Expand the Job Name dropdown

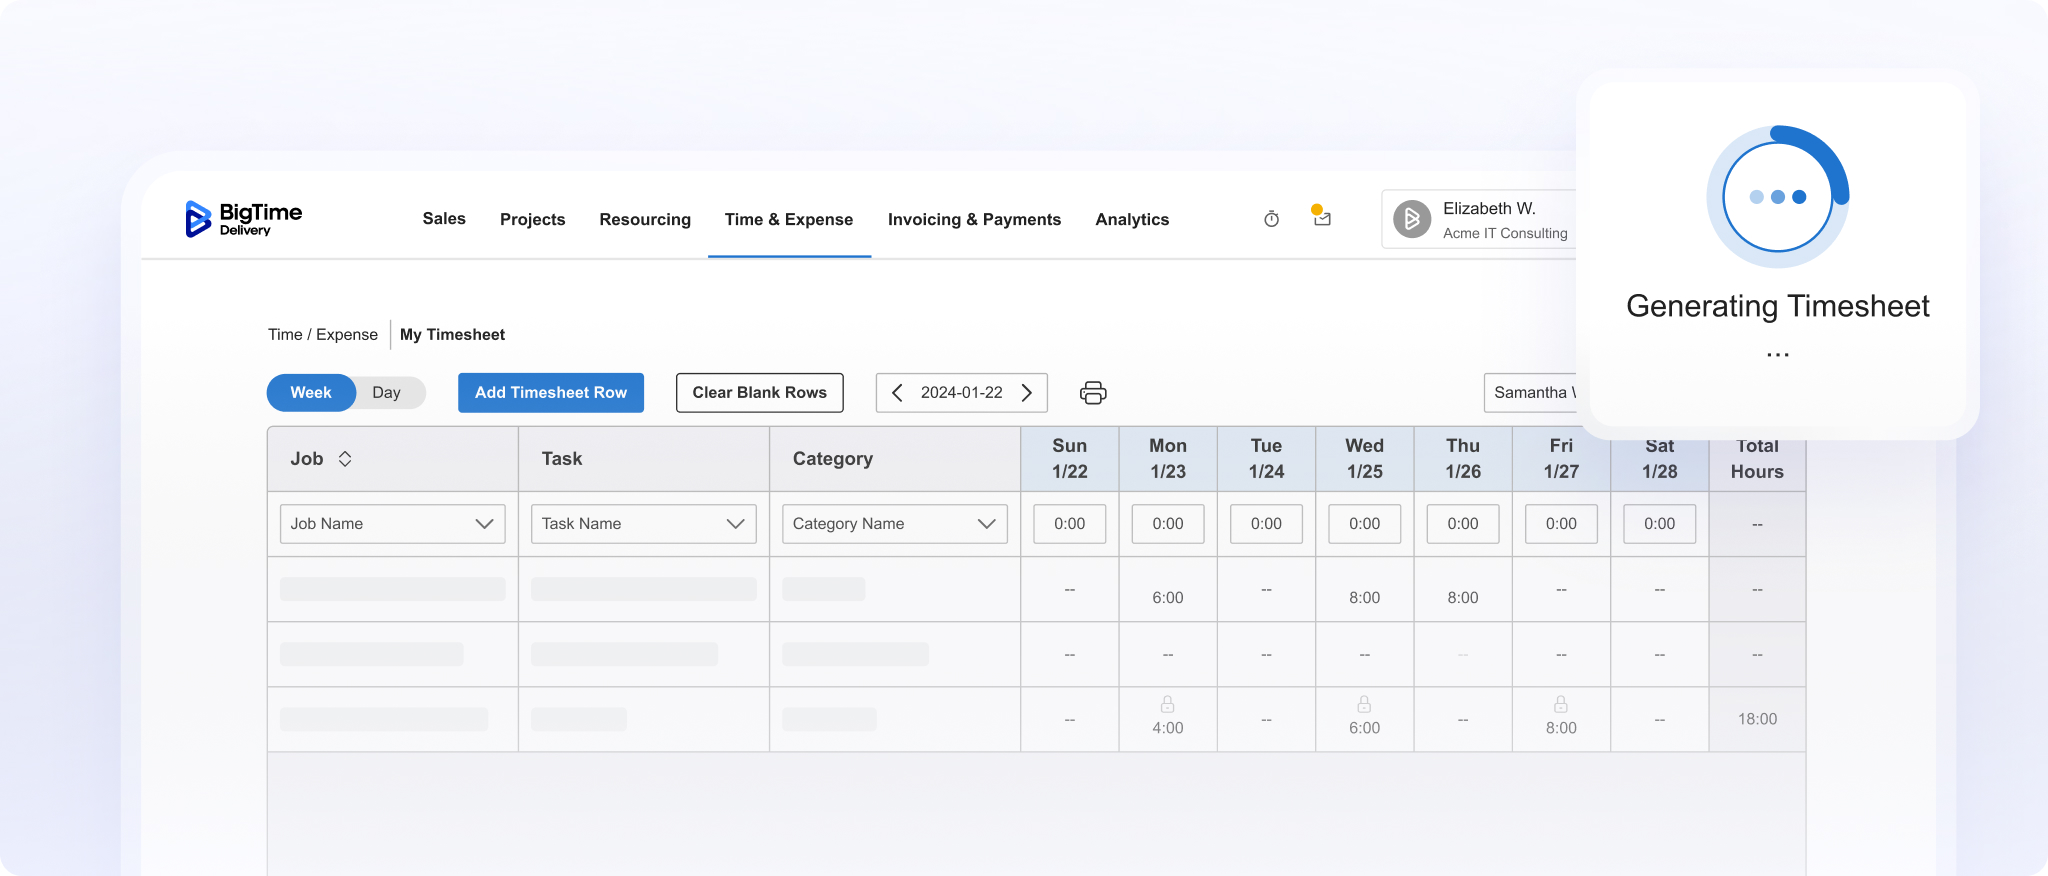(x=392, y=524)
